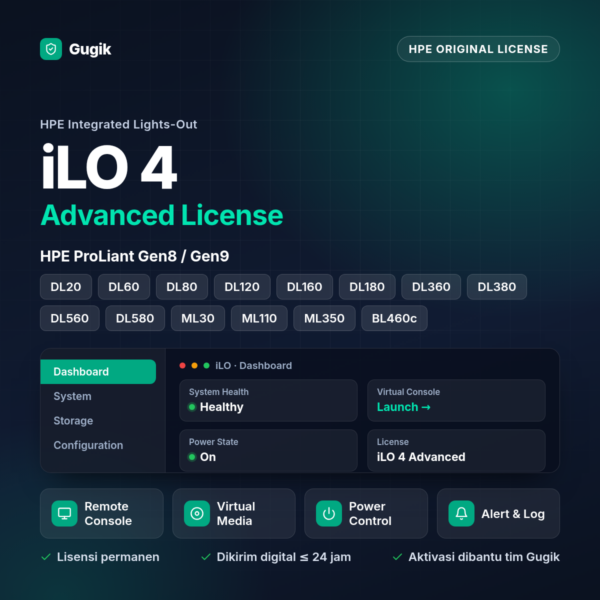Click the Healthy status text
The height and width of the screenshot is (600, 600).
coord(222,407)
